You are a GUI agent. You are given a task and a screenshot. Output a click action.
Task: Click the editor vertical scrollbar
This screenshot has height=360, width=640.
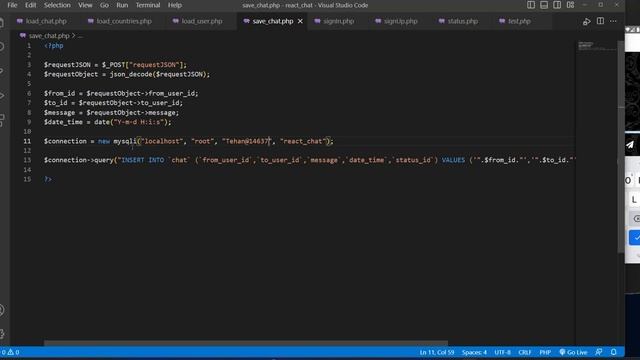coord(621,147)
